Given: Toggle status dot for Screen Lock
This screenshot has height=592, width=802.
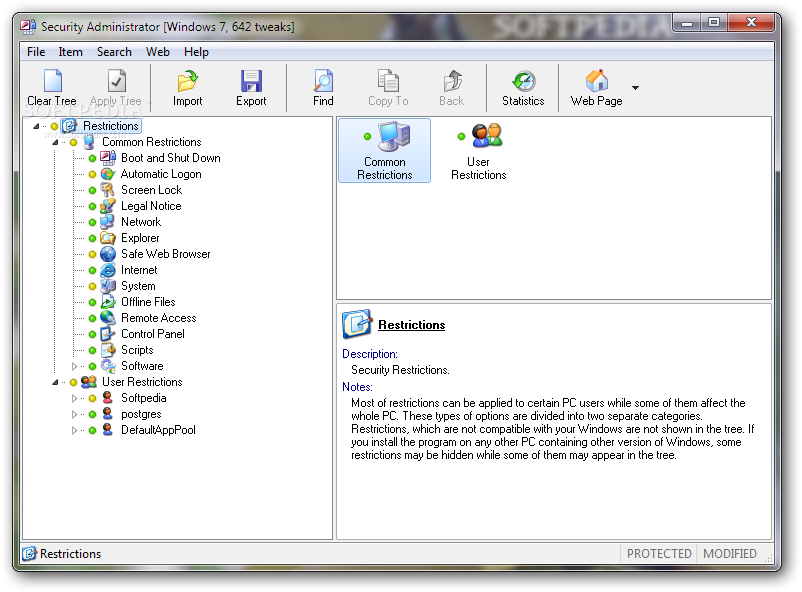Looking at the screenshot, I should 93,190.
